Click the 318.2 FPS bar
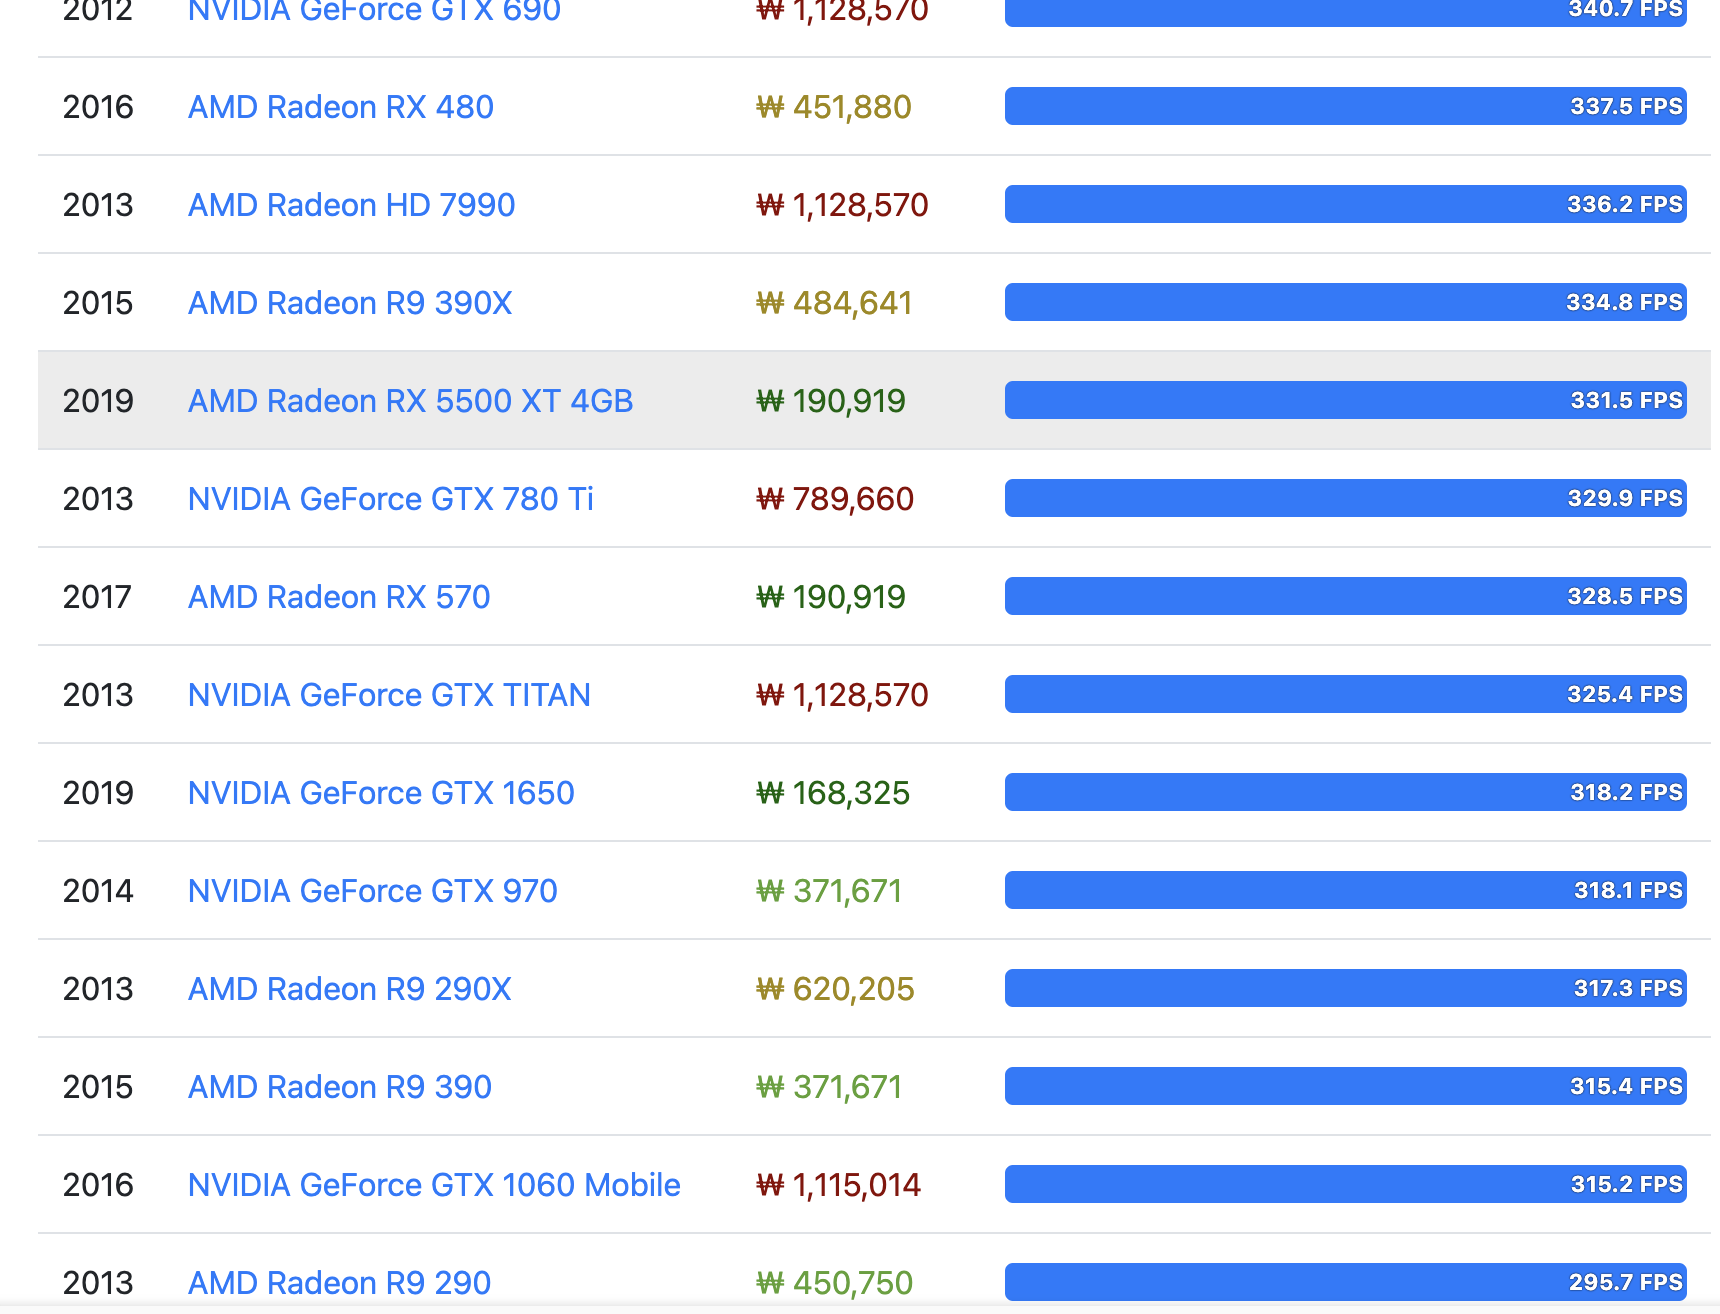 pos(1346,792)
